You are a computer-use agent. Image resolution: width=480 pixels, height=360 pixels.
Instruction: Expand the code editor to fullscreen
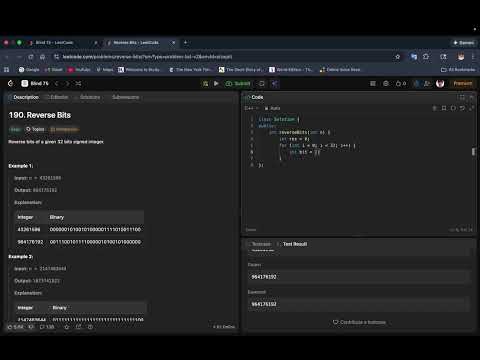[x=471, y=108]
